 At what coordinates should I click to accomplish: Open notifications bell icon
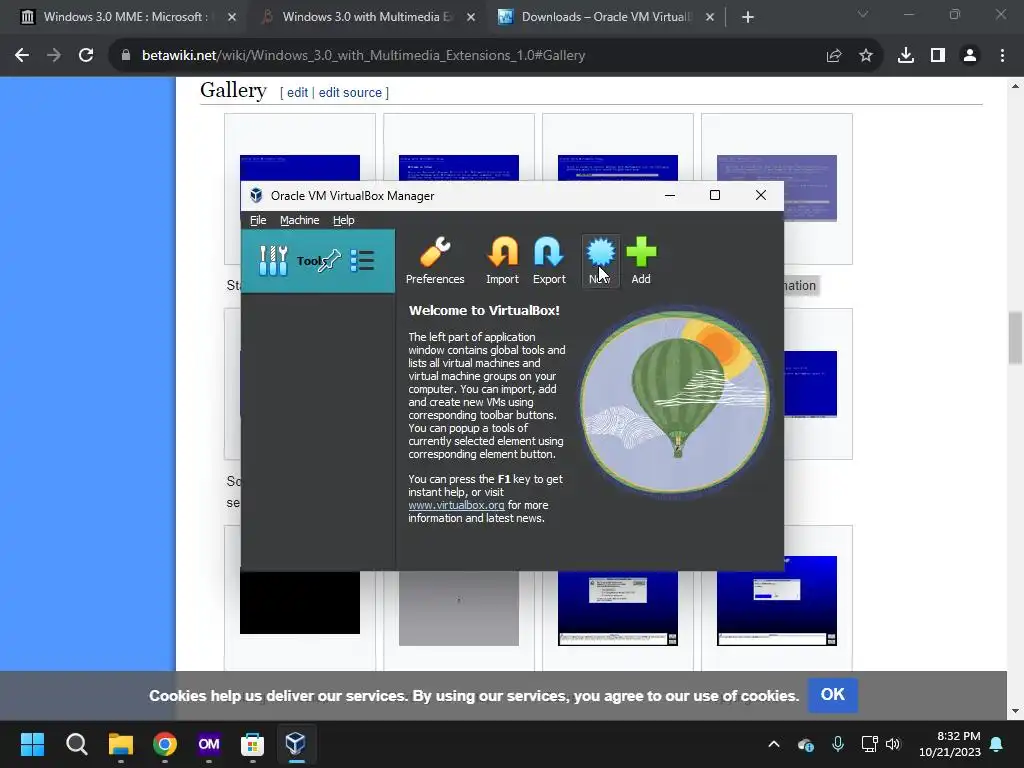[997, 744]
